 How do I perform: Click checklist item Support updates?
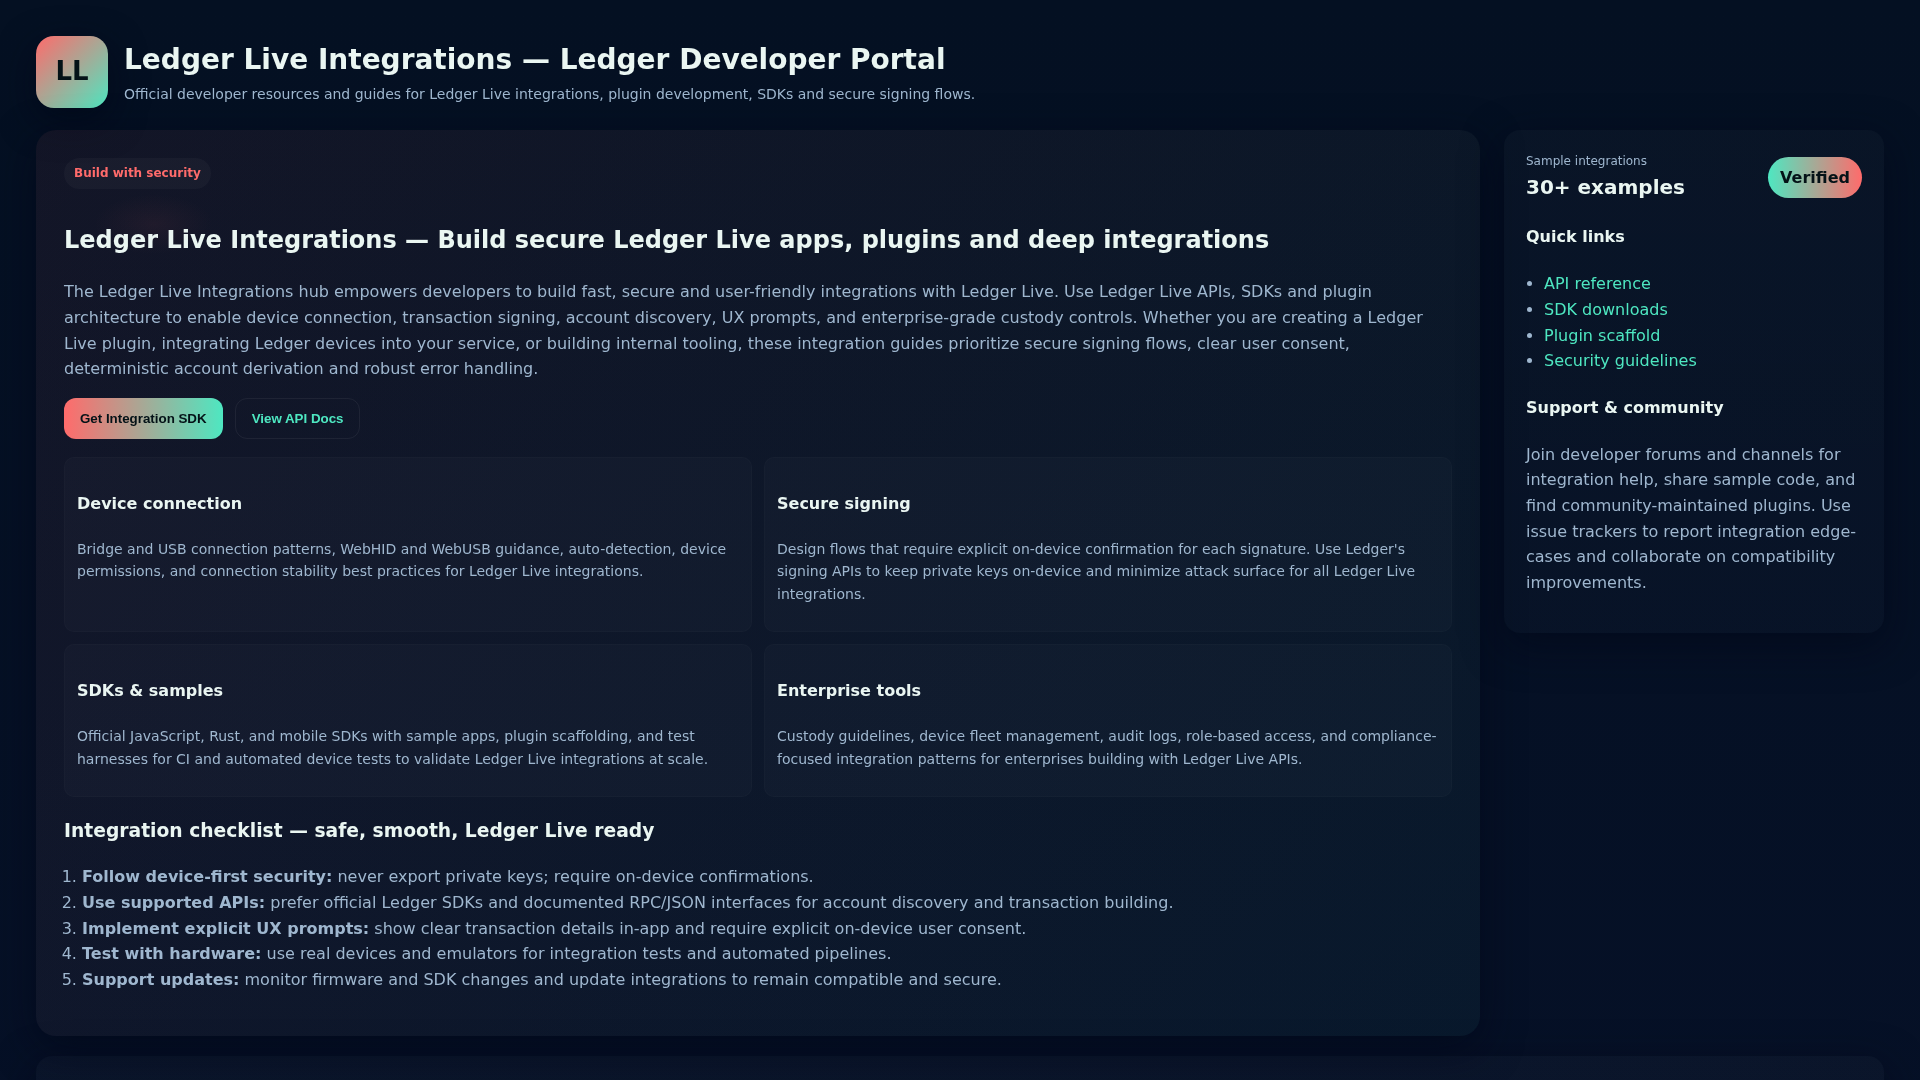(x=541, y=980)
